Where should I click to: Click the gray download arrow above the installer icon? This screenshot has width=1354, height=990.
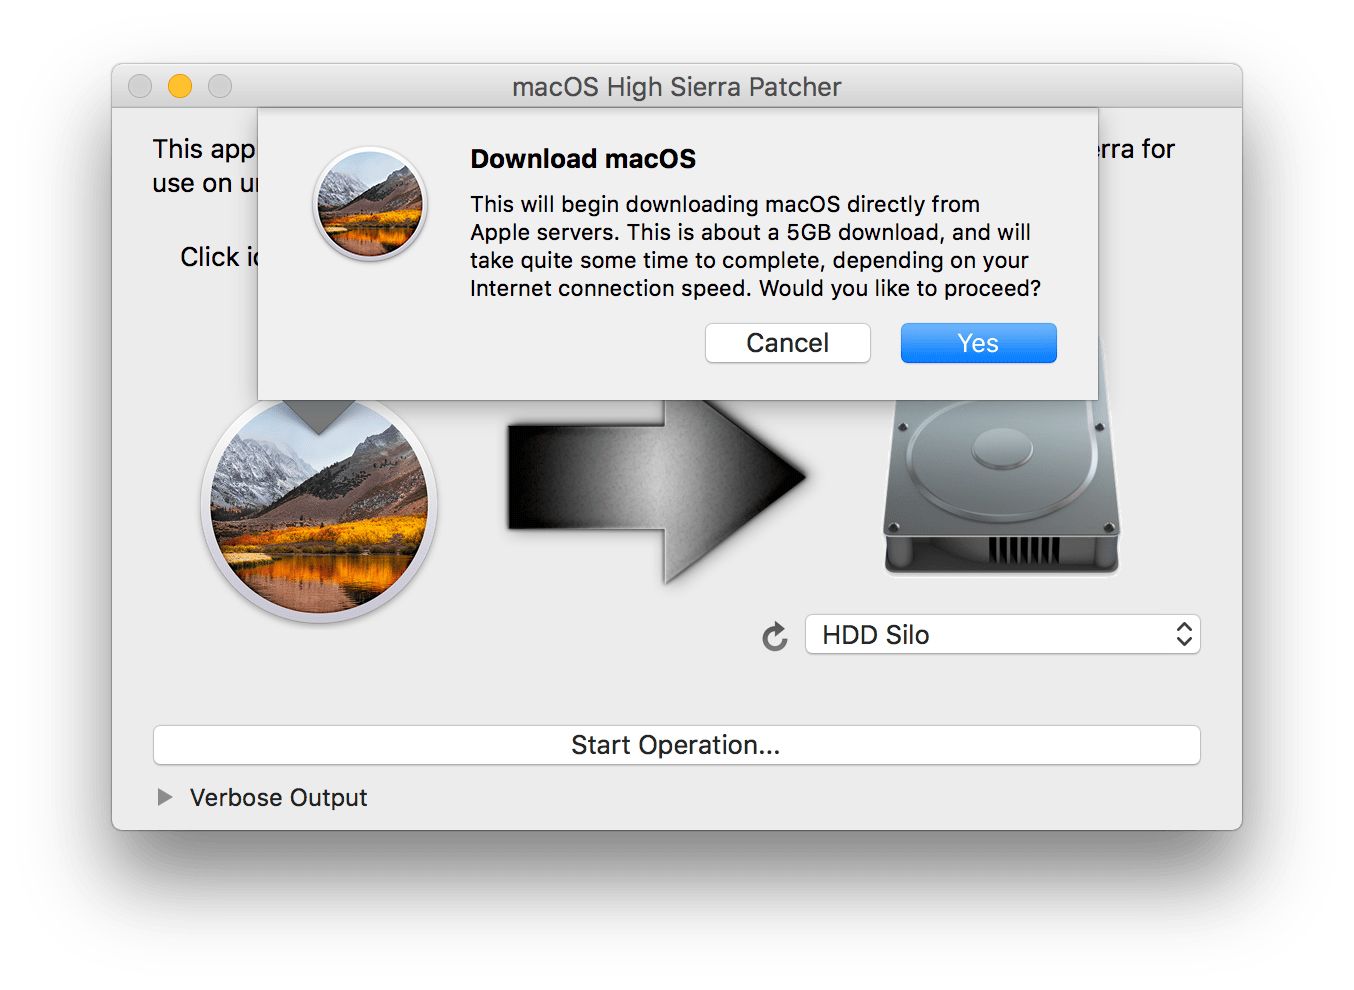pos(318,410)
